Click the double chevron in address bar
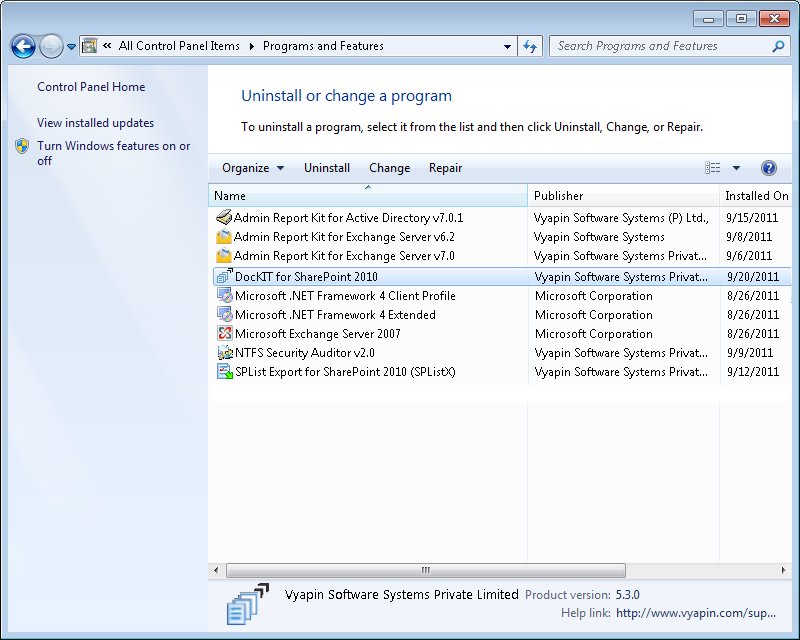Image resolution: width=800 pixels, height=640 pixels. click(x=107, y=46)
